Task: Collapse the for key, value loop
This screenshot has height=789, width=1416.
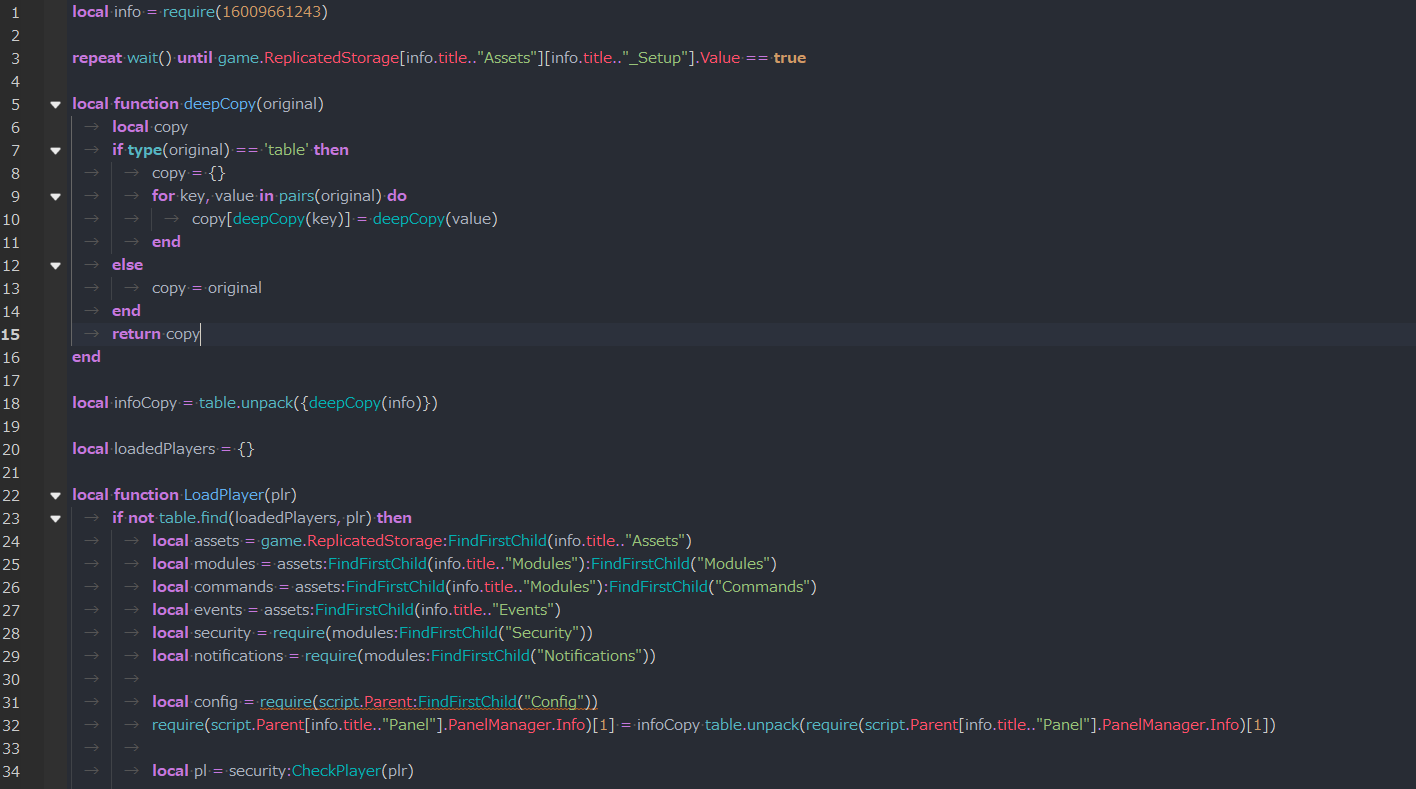Action: pos(55,196)
